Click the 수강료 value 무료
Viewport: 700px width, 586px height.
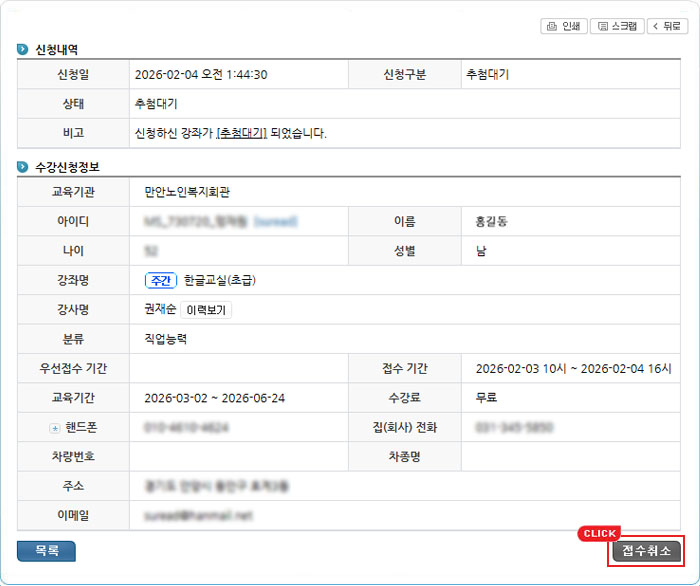tap(487, 398)
